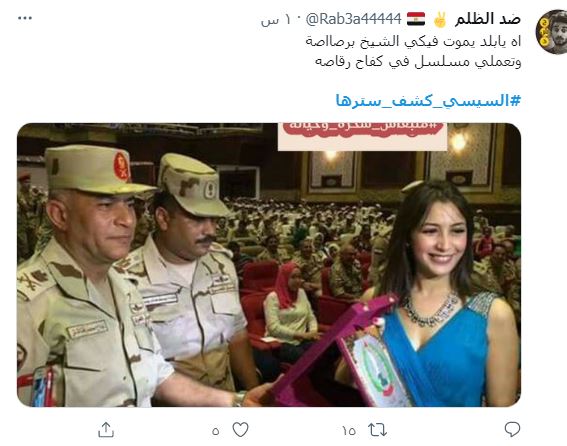Viewport: 567px width, 446px height.
Task: Click the reply speech bubble icon
Action: coord(512,429)
